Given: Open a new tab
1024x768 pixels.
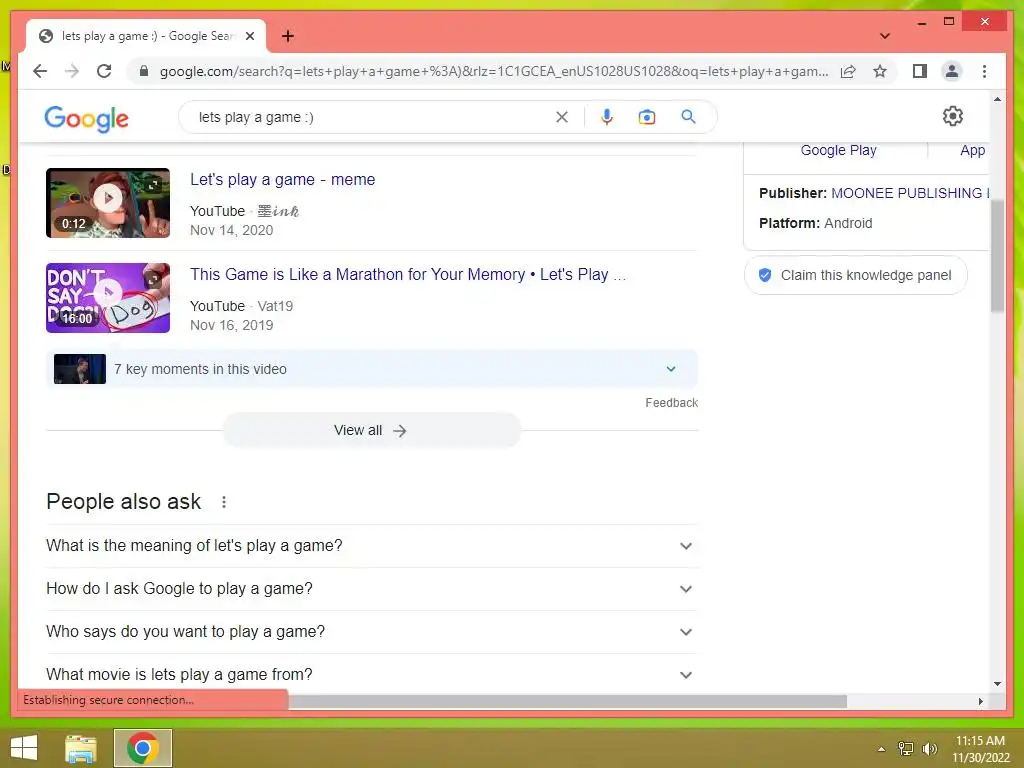Looking at the screenshot, I should (x=288, y=36).
